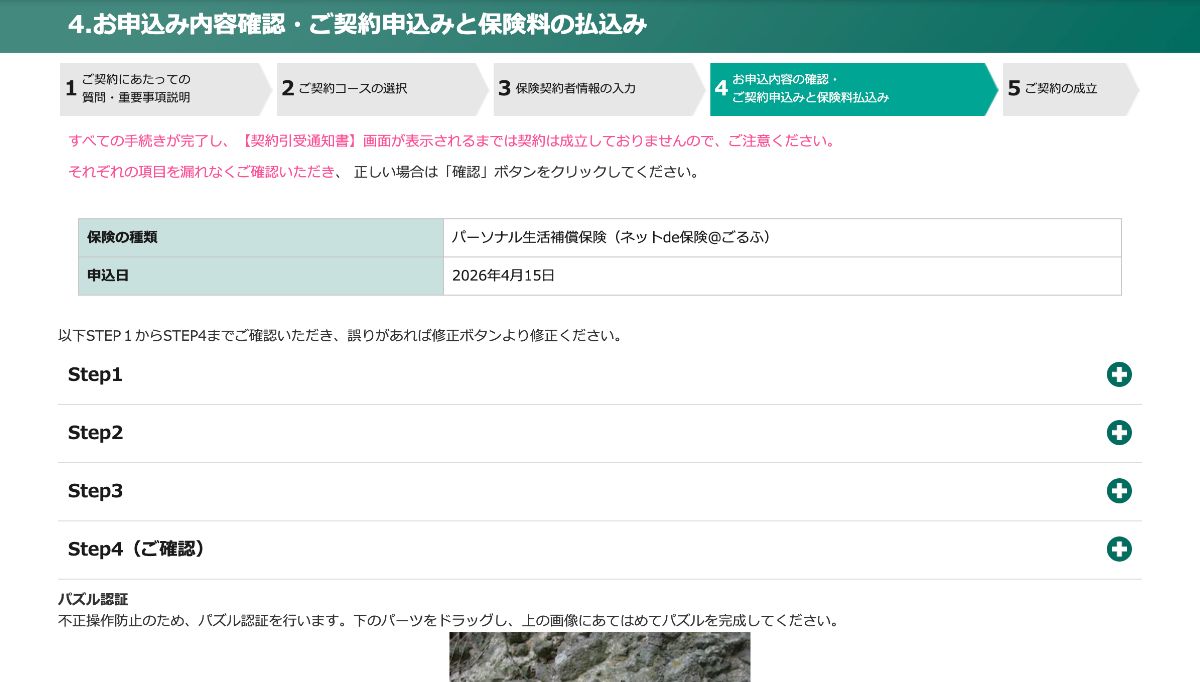The width and height of the screenshot is (1200, 682).
Task: Click the plus icon beside Step4（ご確認）
Action: pyautogui.click(x=1119, y=549)
